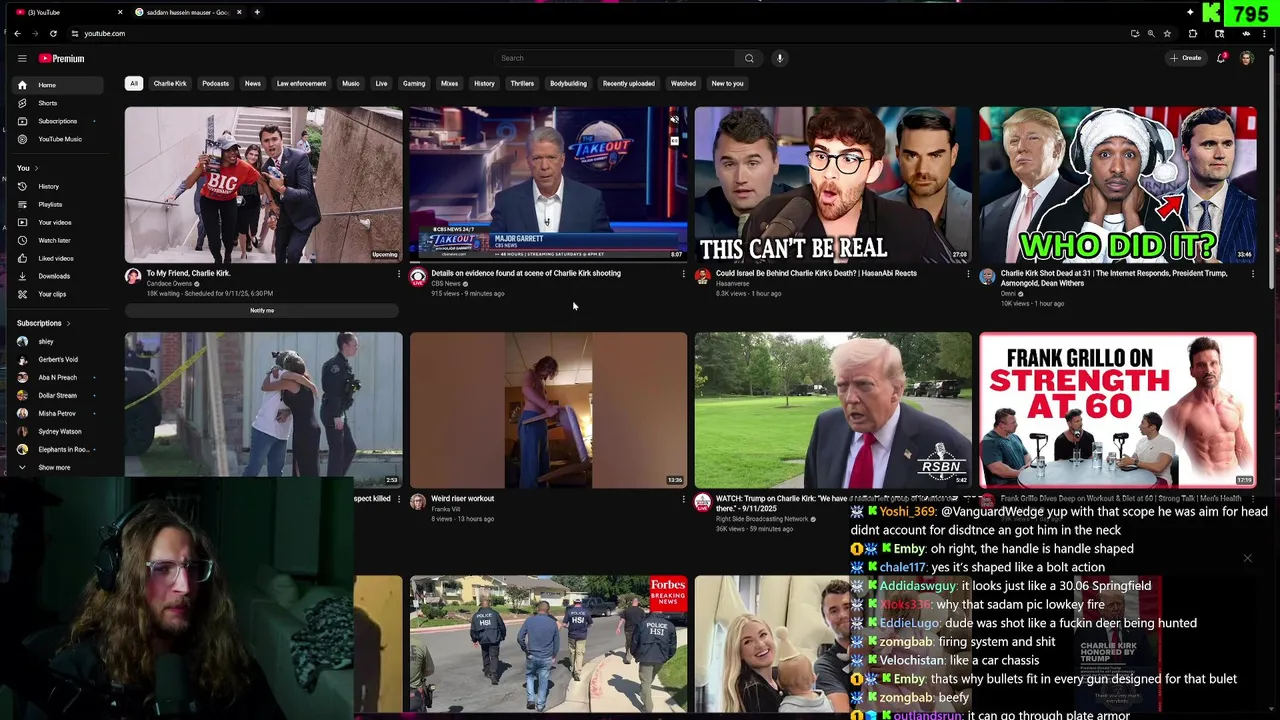Open Frank Grillo Strength at 60 thumbnail
Viewport: 1280px width, 720px height.
pyautogui.click(x=1118, y=410)
